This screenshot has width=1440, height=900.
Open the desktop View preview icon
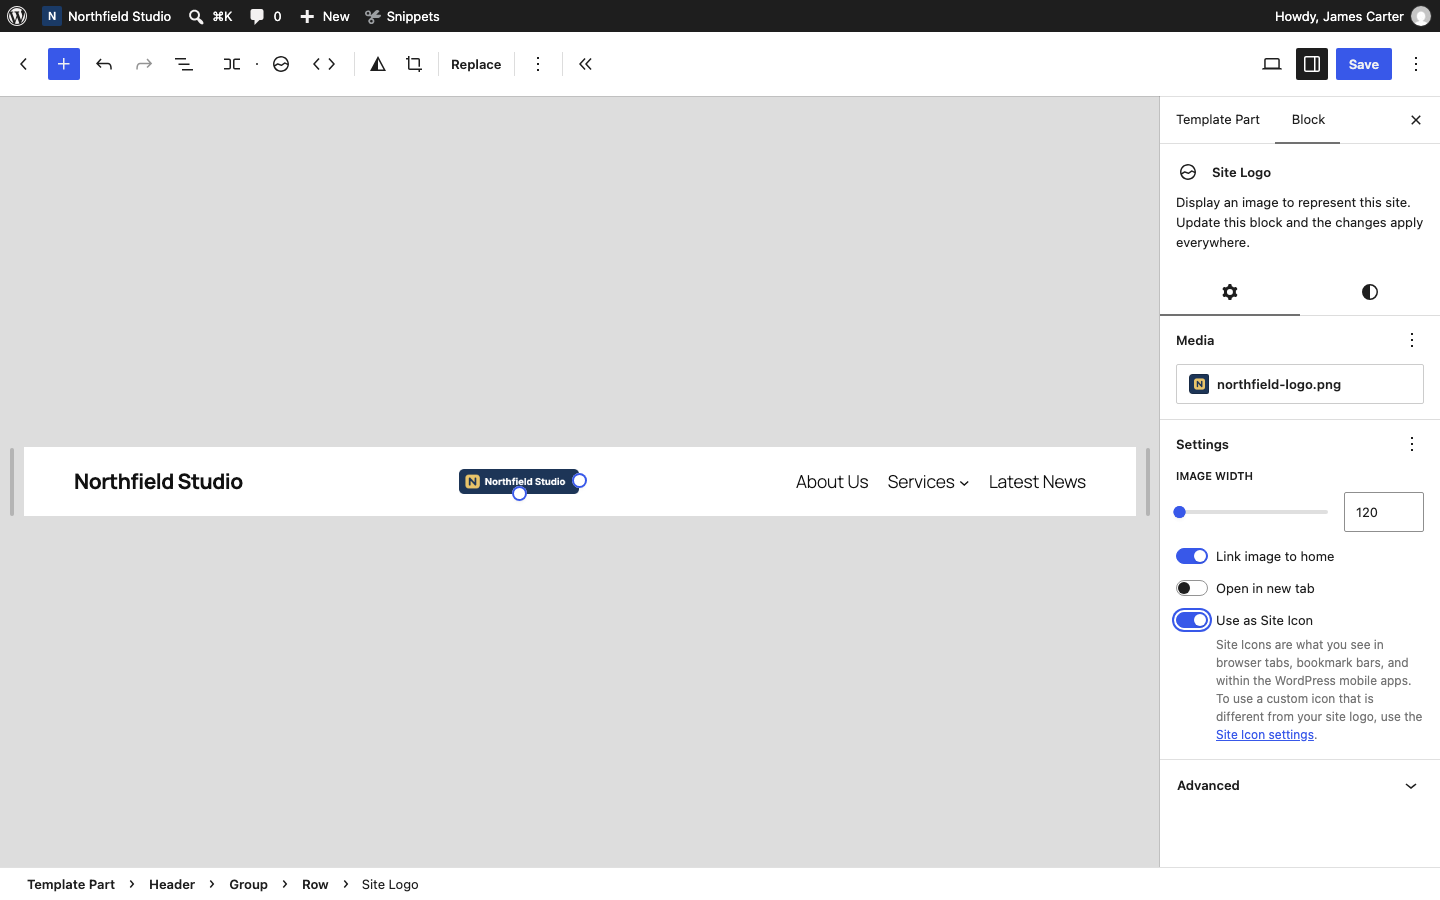(1272, 64)
